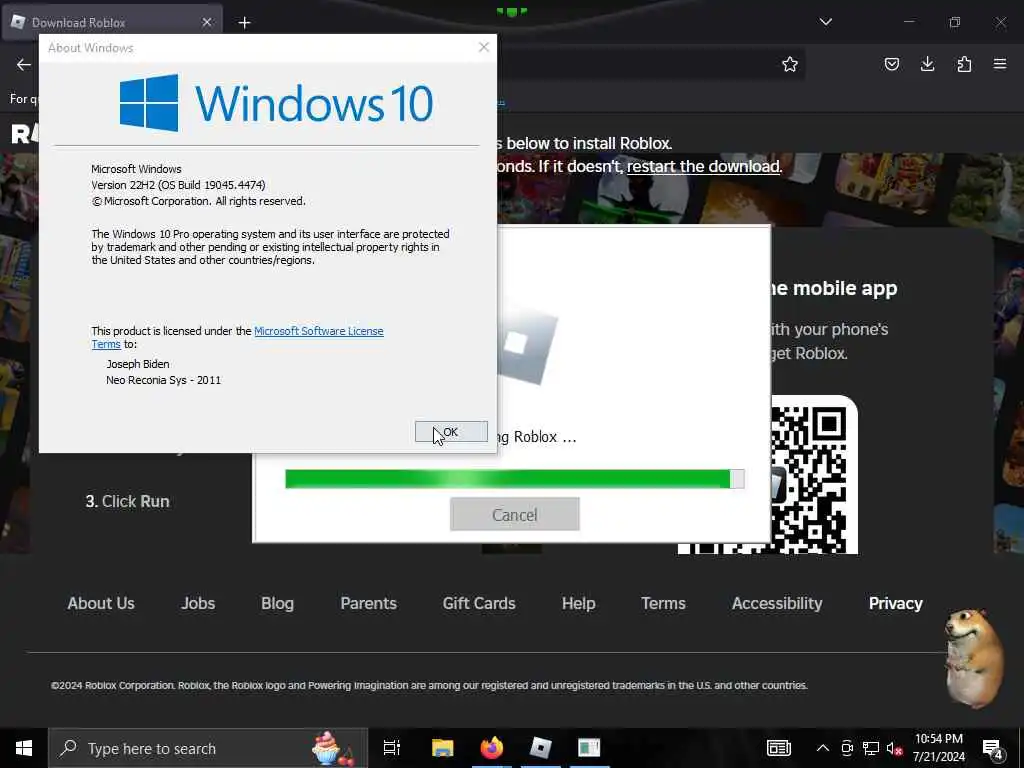
Task: Bookmark this page with the star icon
Action: pos(790,64)
